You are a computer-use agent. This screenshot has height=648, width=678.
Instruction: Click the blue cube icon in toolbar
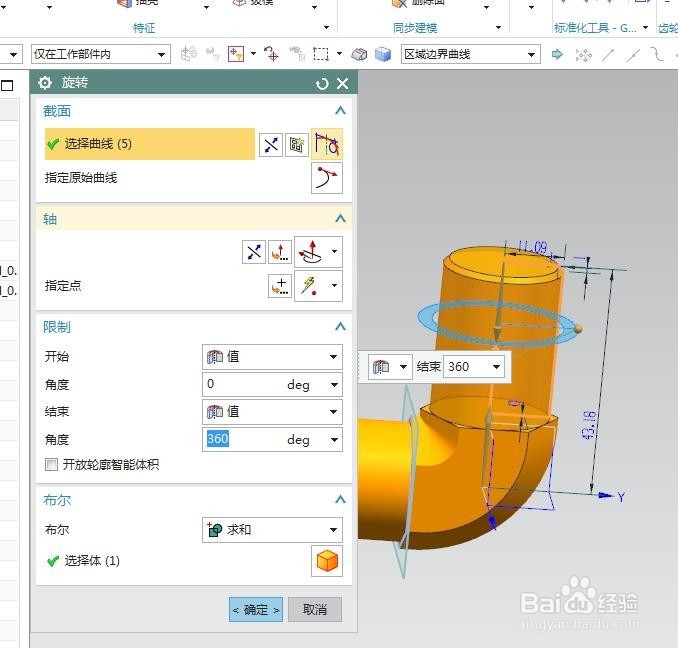383,54
